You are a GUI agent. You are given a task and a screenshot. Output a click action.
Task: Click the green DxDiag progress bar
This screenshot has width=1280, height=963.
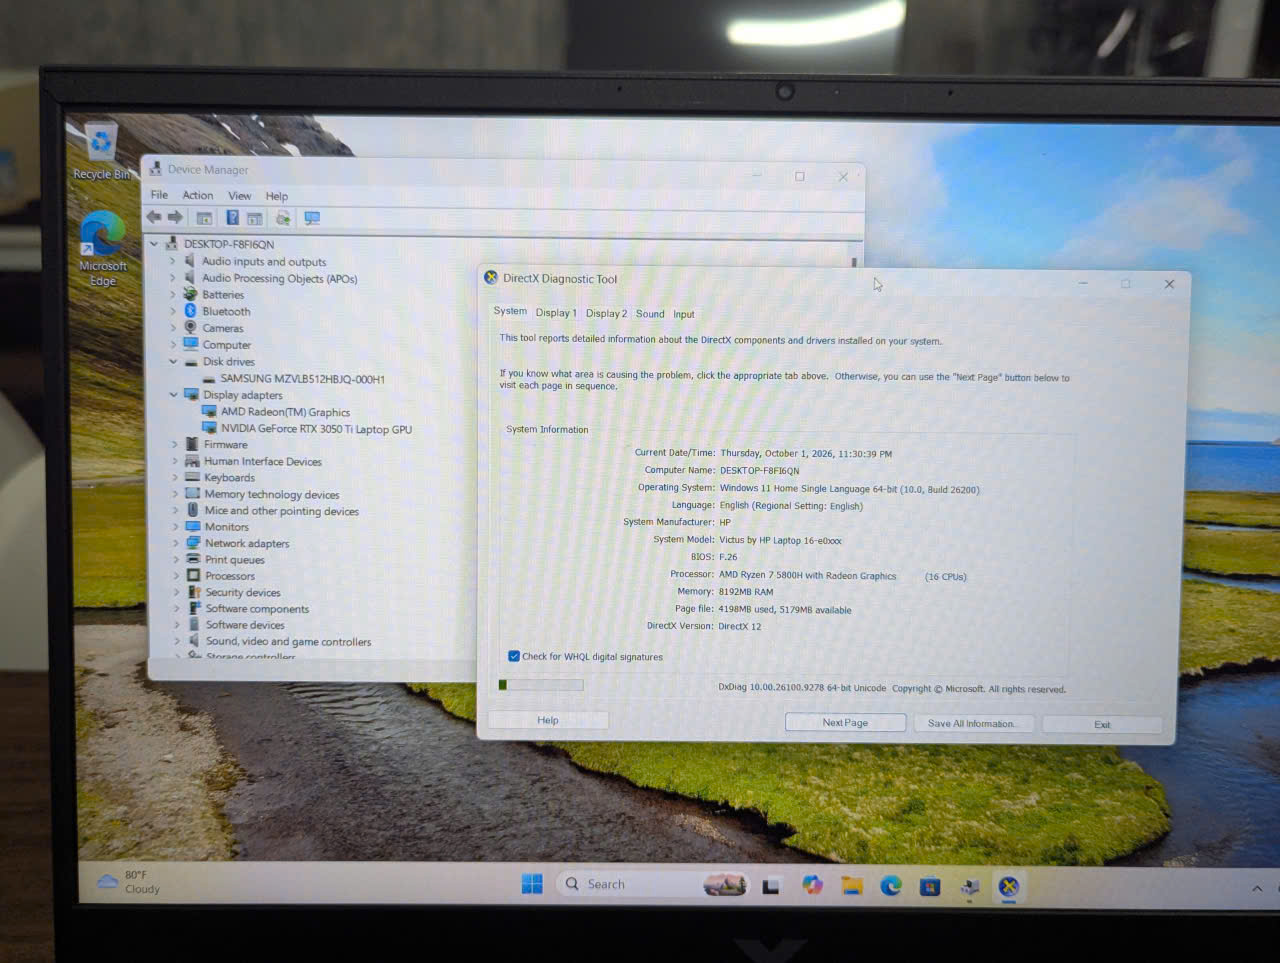point(541,685)
